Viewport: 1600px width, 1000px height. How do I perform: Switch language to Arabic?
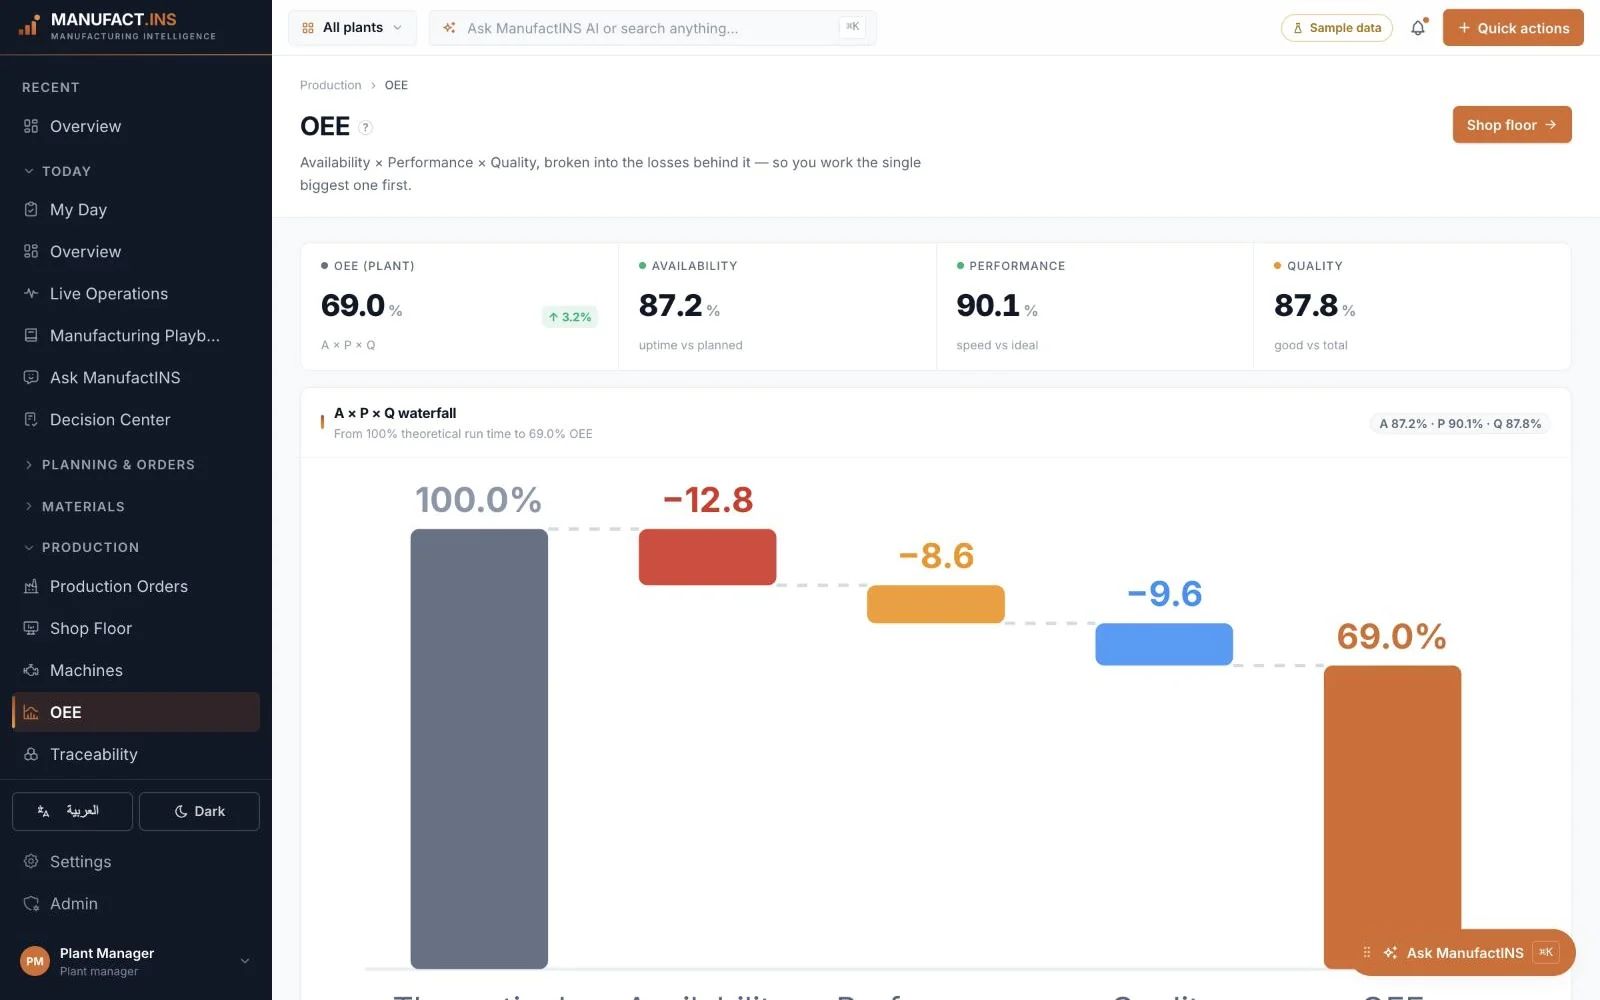pos(72,811)
